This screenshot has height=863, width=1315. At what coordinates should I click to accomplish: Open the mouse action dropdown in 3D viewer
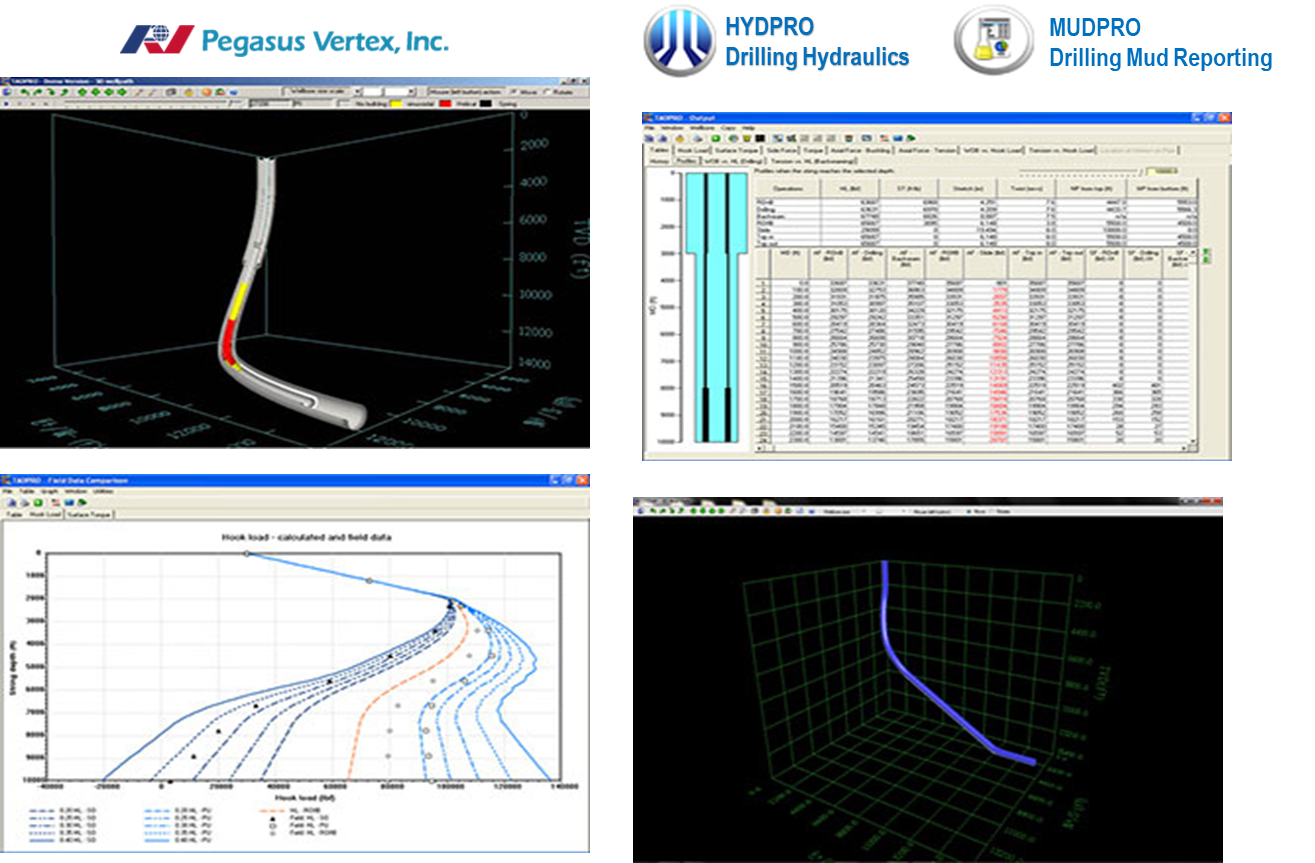[410, 90]
